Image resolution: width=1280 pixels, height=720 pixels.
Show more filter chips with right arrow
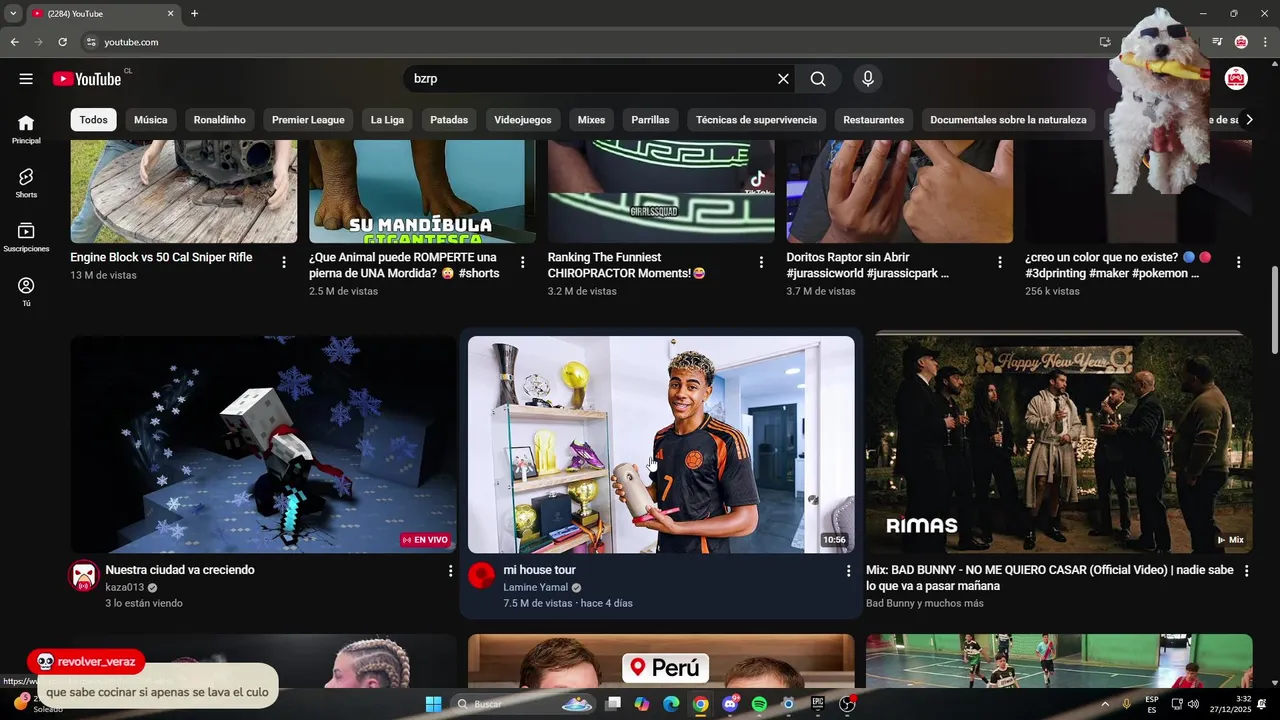(1248, 120)
